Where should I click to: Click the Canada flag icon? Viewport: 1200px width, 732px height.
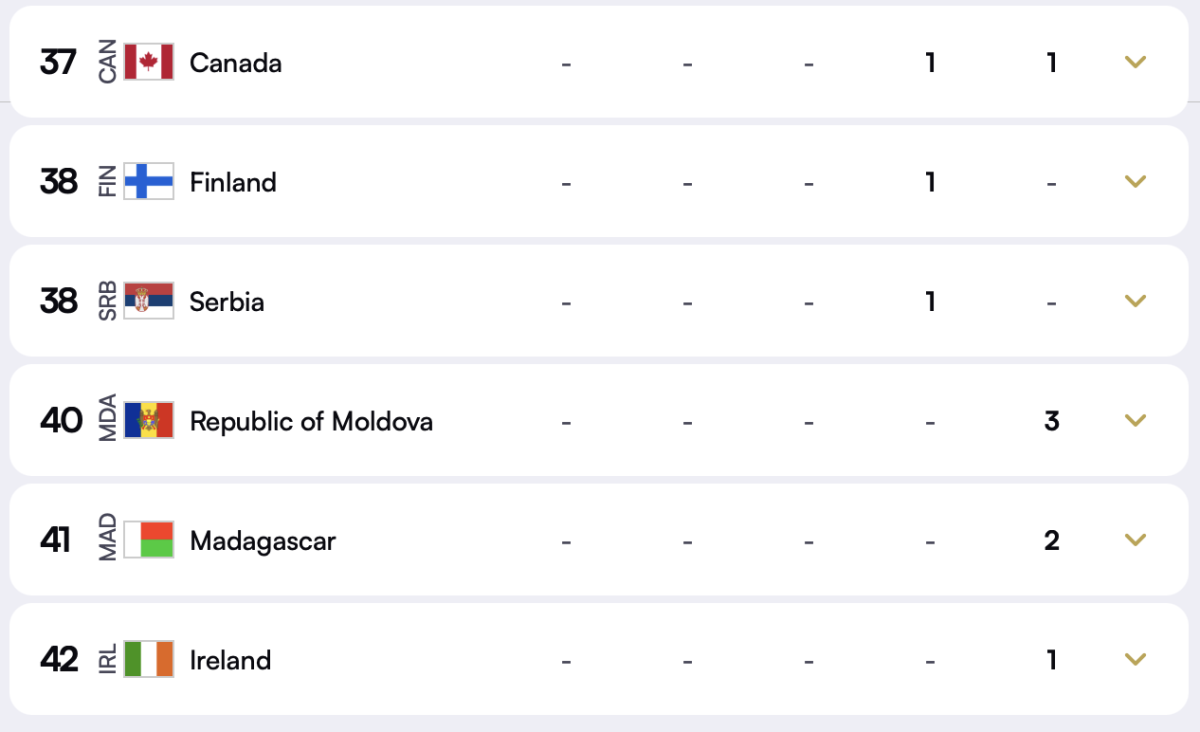pos(149,62)
